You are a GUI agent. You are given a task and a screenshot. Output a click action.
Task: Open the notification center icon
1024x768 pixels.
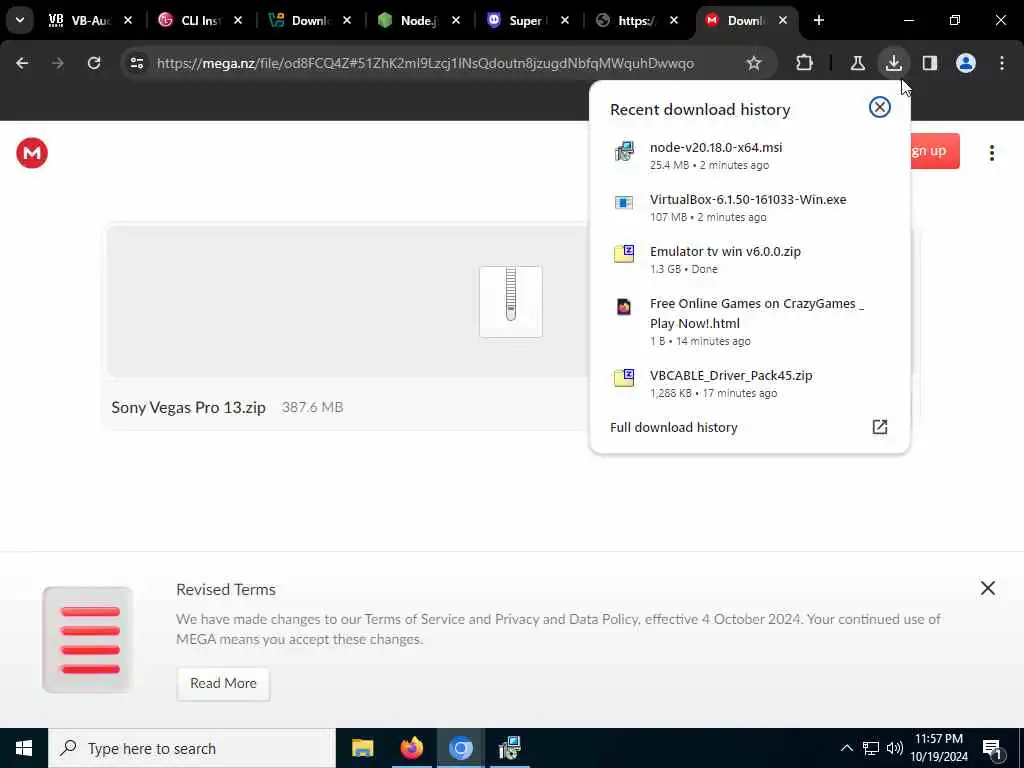pyautogui.click(x=992, y=748)
